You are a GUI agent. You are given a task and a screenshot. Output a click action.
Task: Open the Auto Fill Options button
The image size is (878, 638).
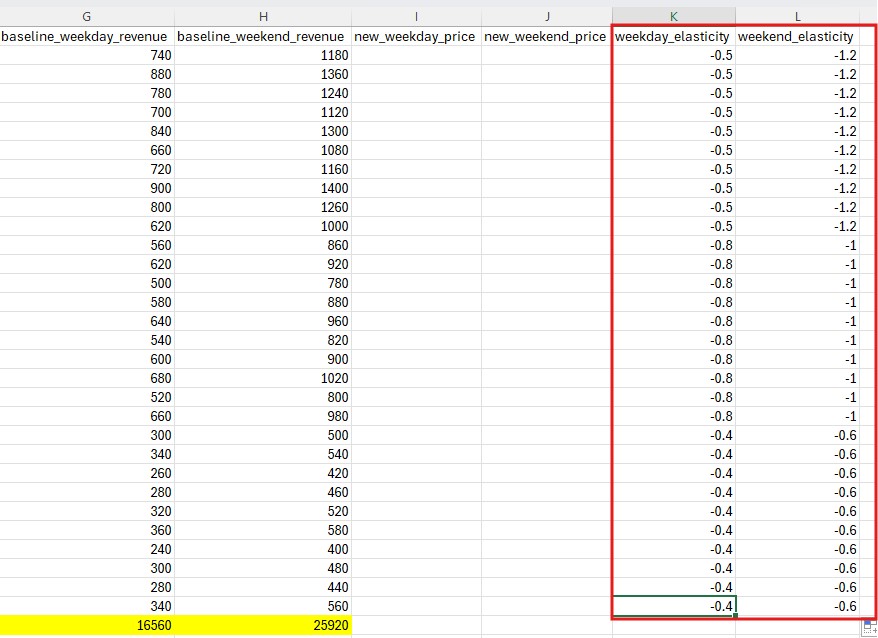(869, 627)
